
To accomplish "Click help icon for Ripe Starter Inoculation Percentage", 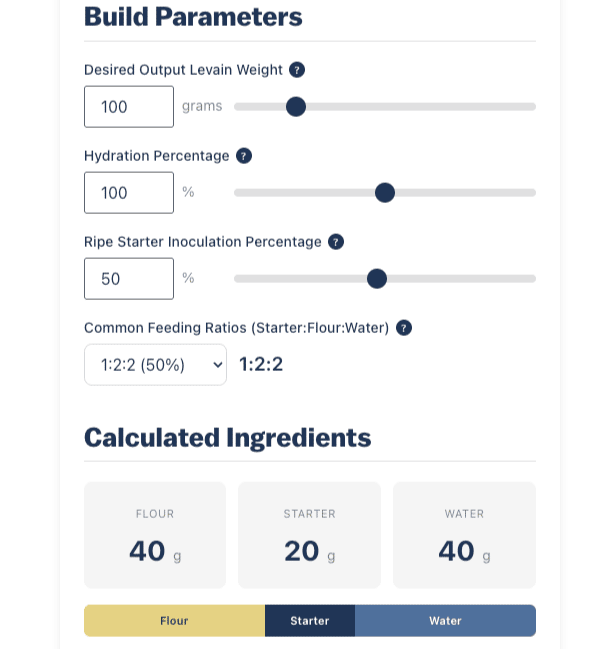I will pos(336,242).
